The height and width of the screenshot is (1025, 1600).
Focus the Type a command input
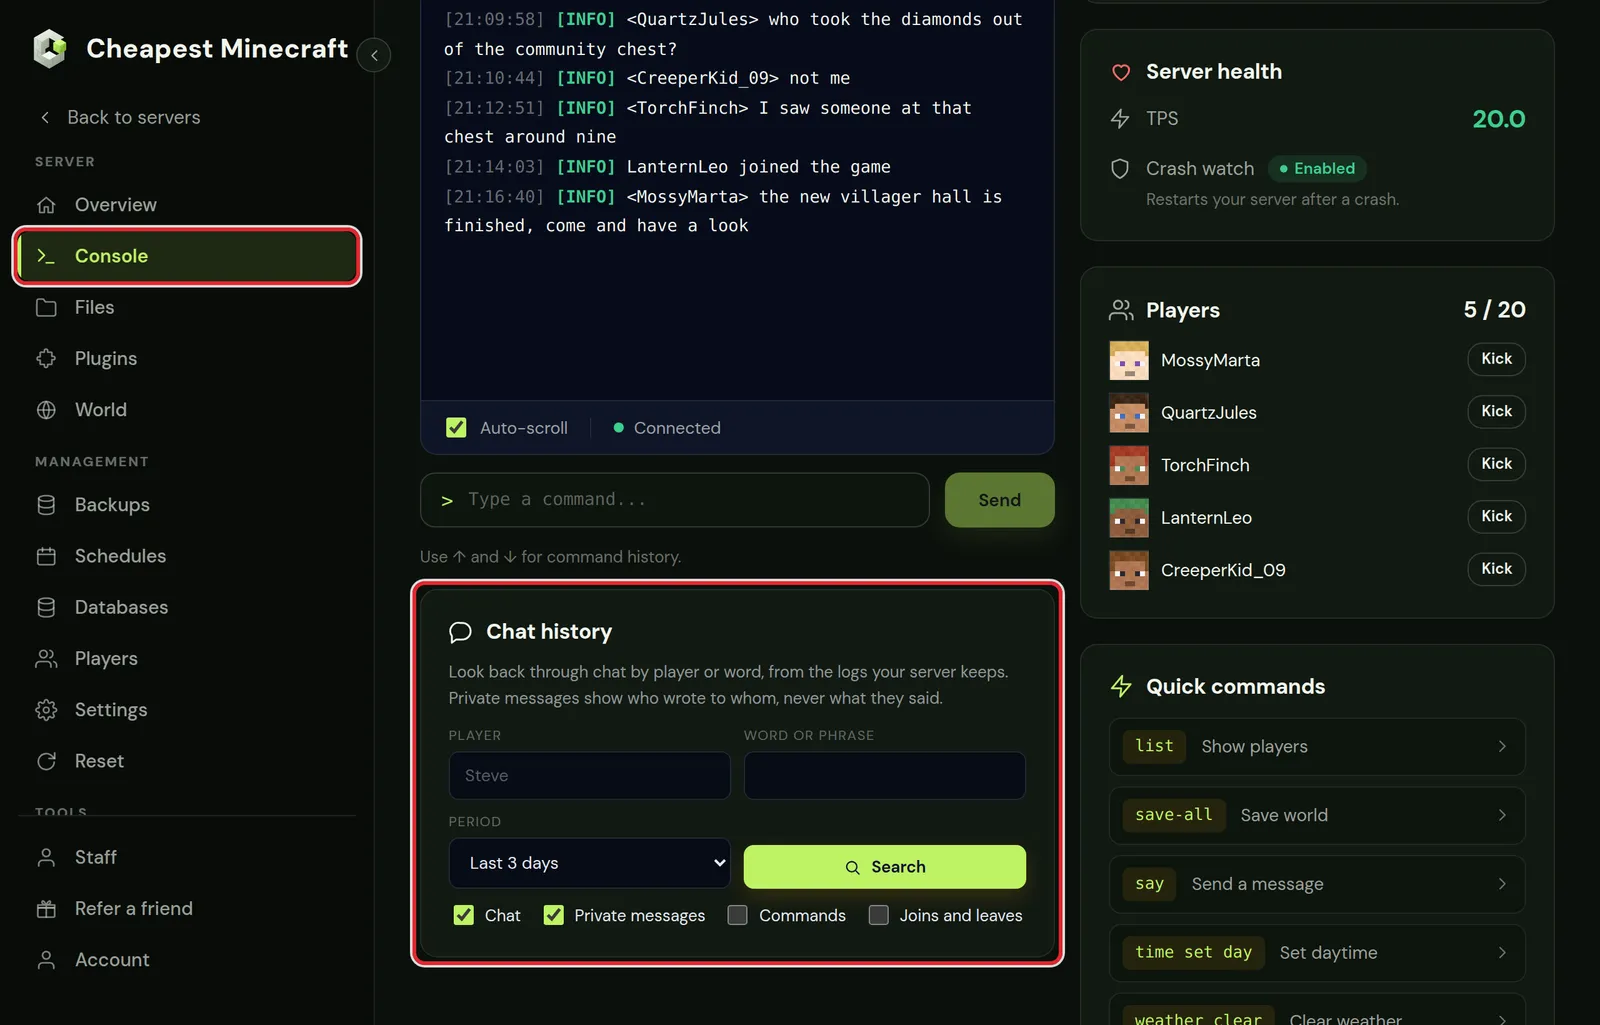point(675,500)
